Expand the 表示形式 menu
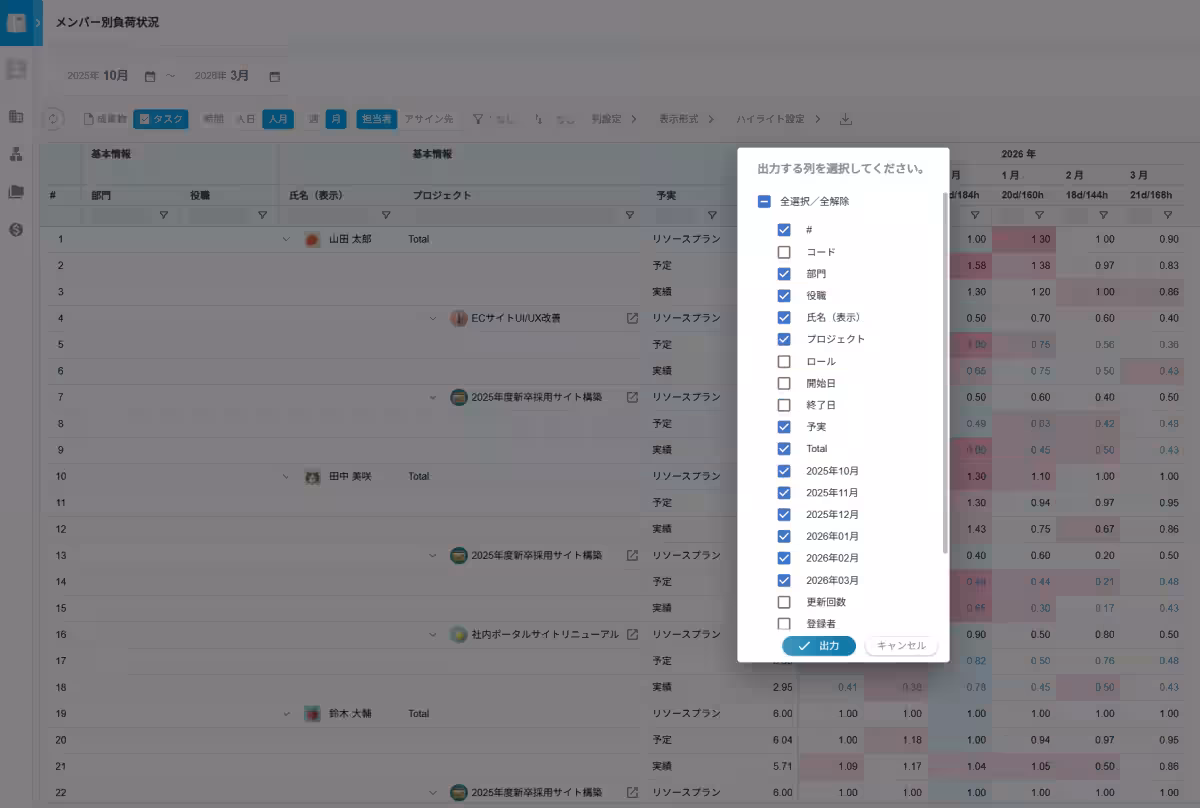Viewport: 1200px width, 808px height. tap(686, 119)
